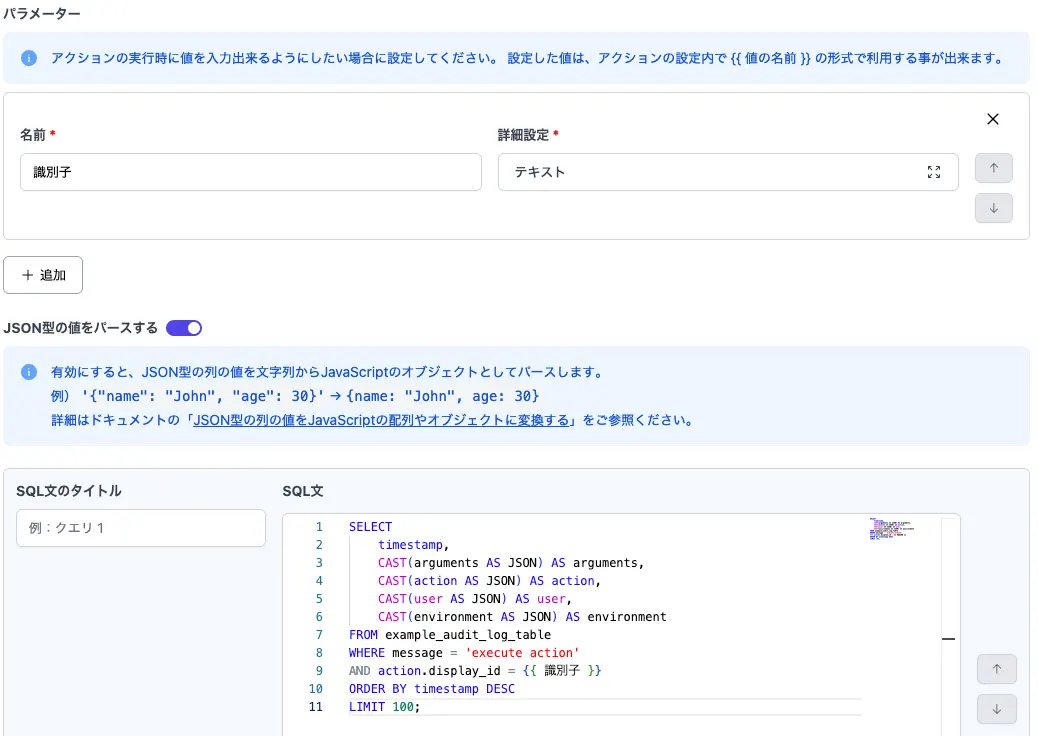Screen dimensions: 1038x736
Task: Click the info icon in the パラメーター notice
Action: [28, 58]
